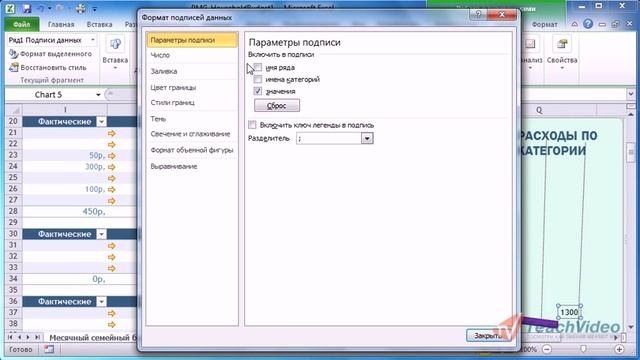Open Excel help with the question mark icon
The image size is (640, 360).
(588, 24)
